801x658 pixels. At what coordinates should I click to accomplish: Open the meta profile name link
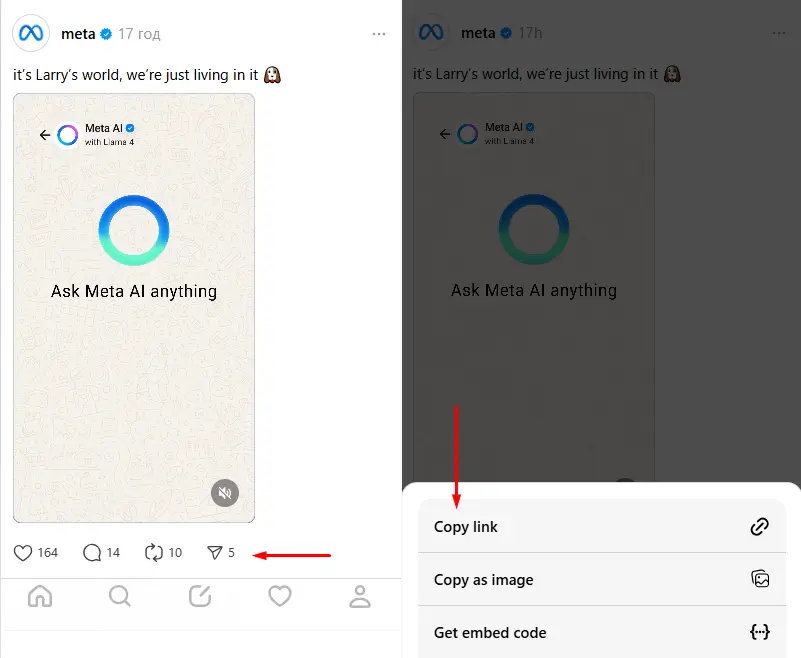pos(78,33)
